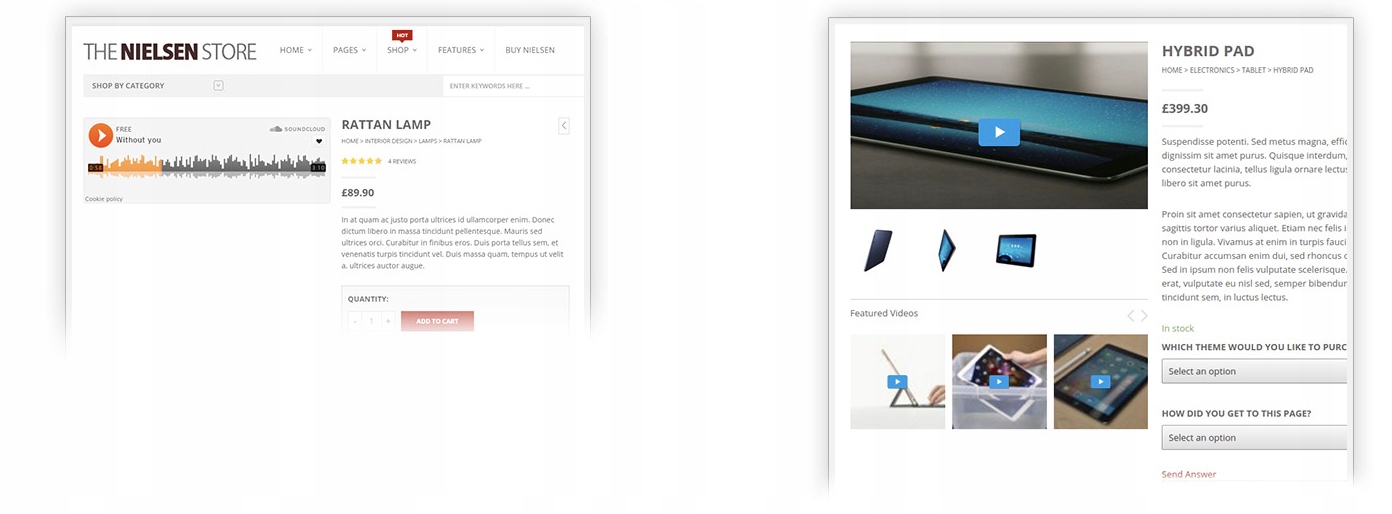Like the track with heart icon
1392x514 pixels.
point(319,141)
